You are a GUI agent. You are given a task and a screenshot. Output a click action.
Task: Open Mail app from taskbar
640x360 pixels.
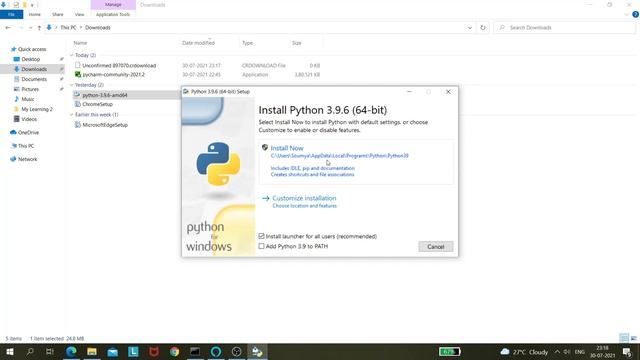pyautogui.click(x=113, y=351)
